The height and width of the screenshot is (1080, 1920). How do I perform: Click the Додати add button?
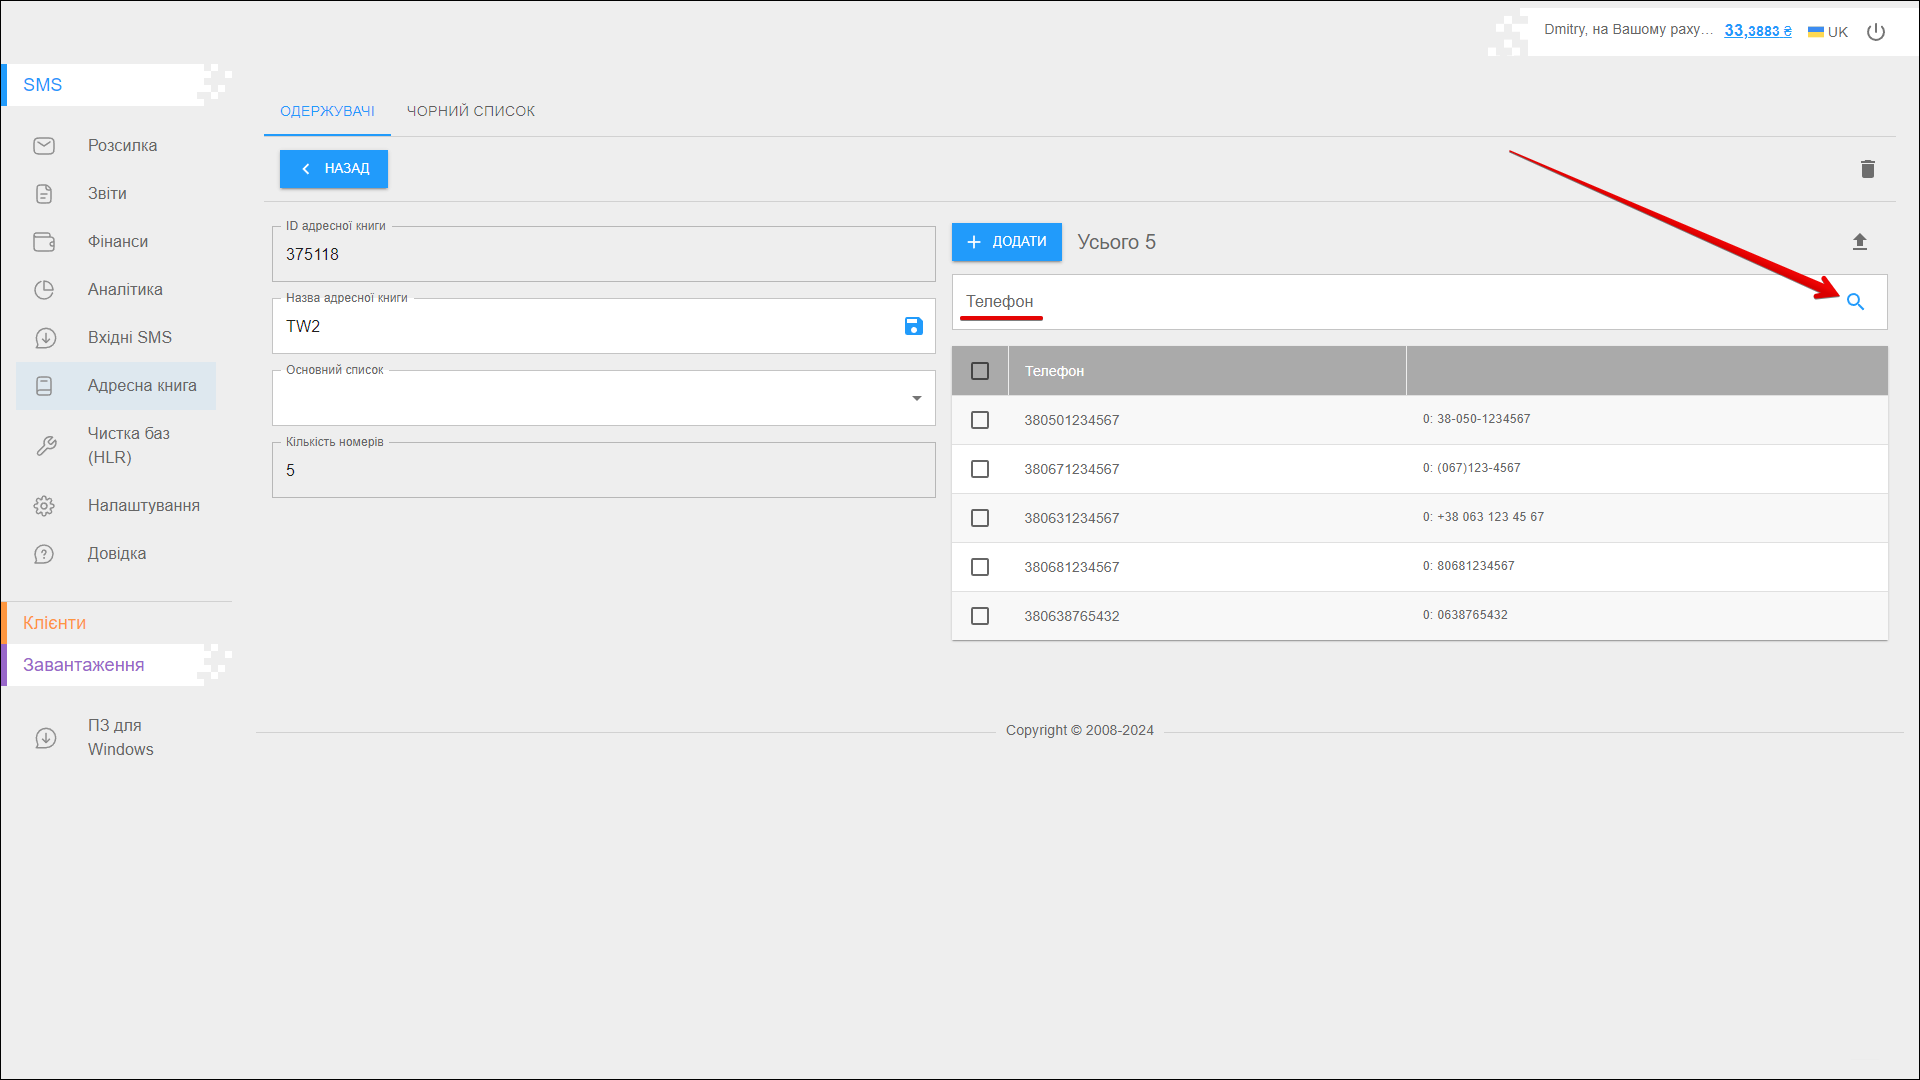[x=1006, y=242]
